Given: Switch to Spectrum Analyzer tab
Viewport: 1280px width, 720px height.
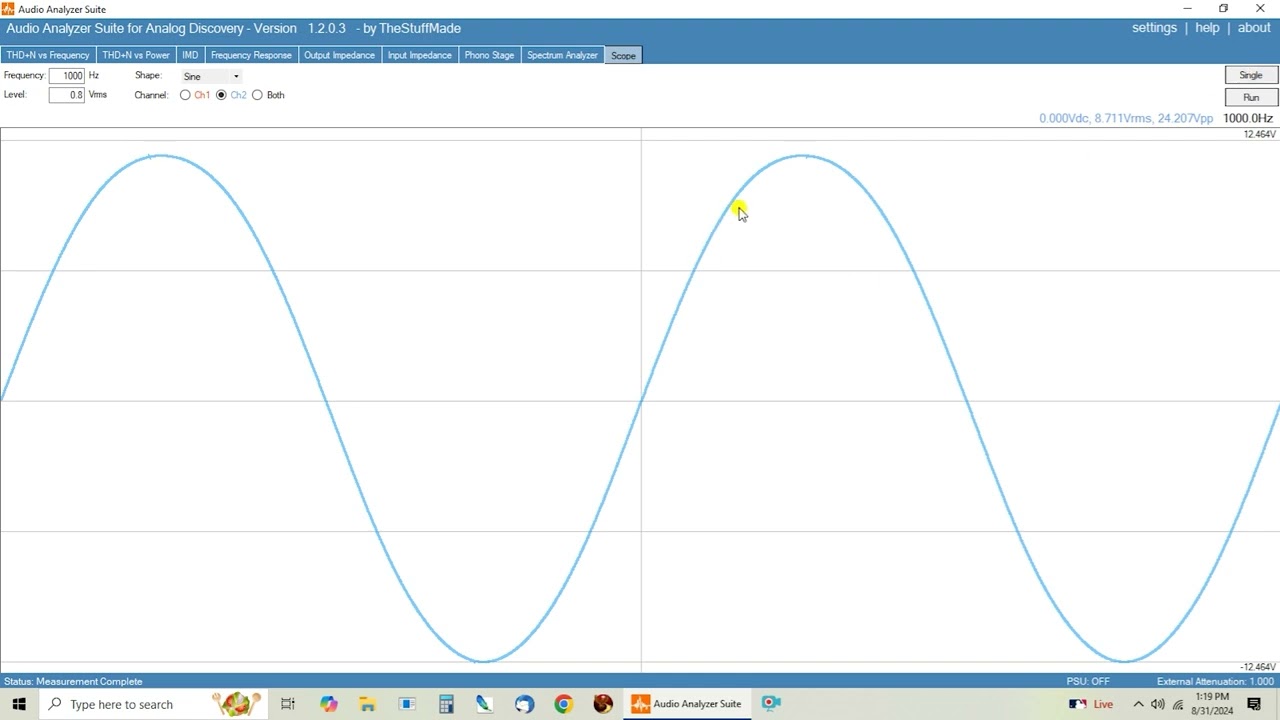Looking at the screenshot, I should 562,55.
